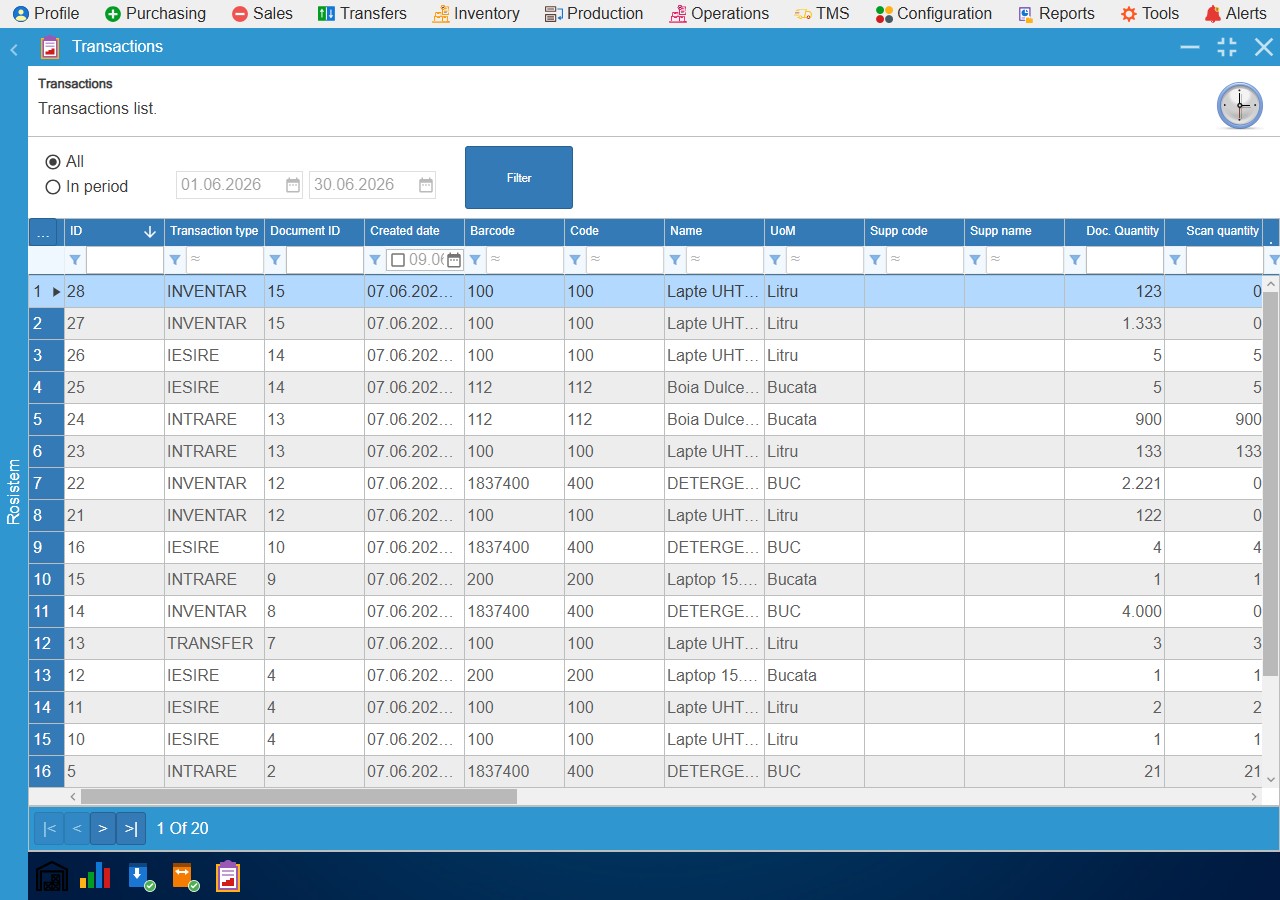Open the Purchasing menu
This screenshot has width=1280, height=900.
(x=155, y=13)
